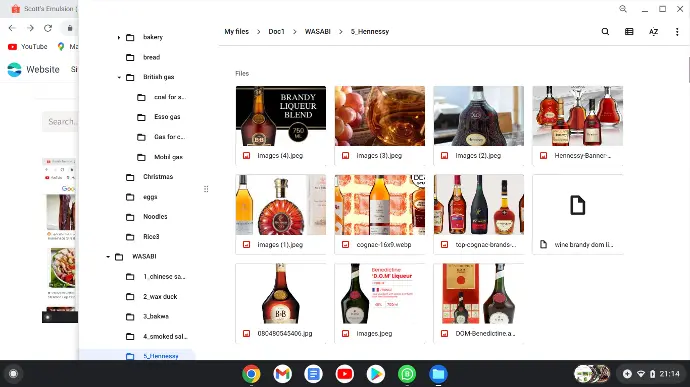Go to WASABI in the breadcrumb
This screenshot has width=690, height=387.
317,32
